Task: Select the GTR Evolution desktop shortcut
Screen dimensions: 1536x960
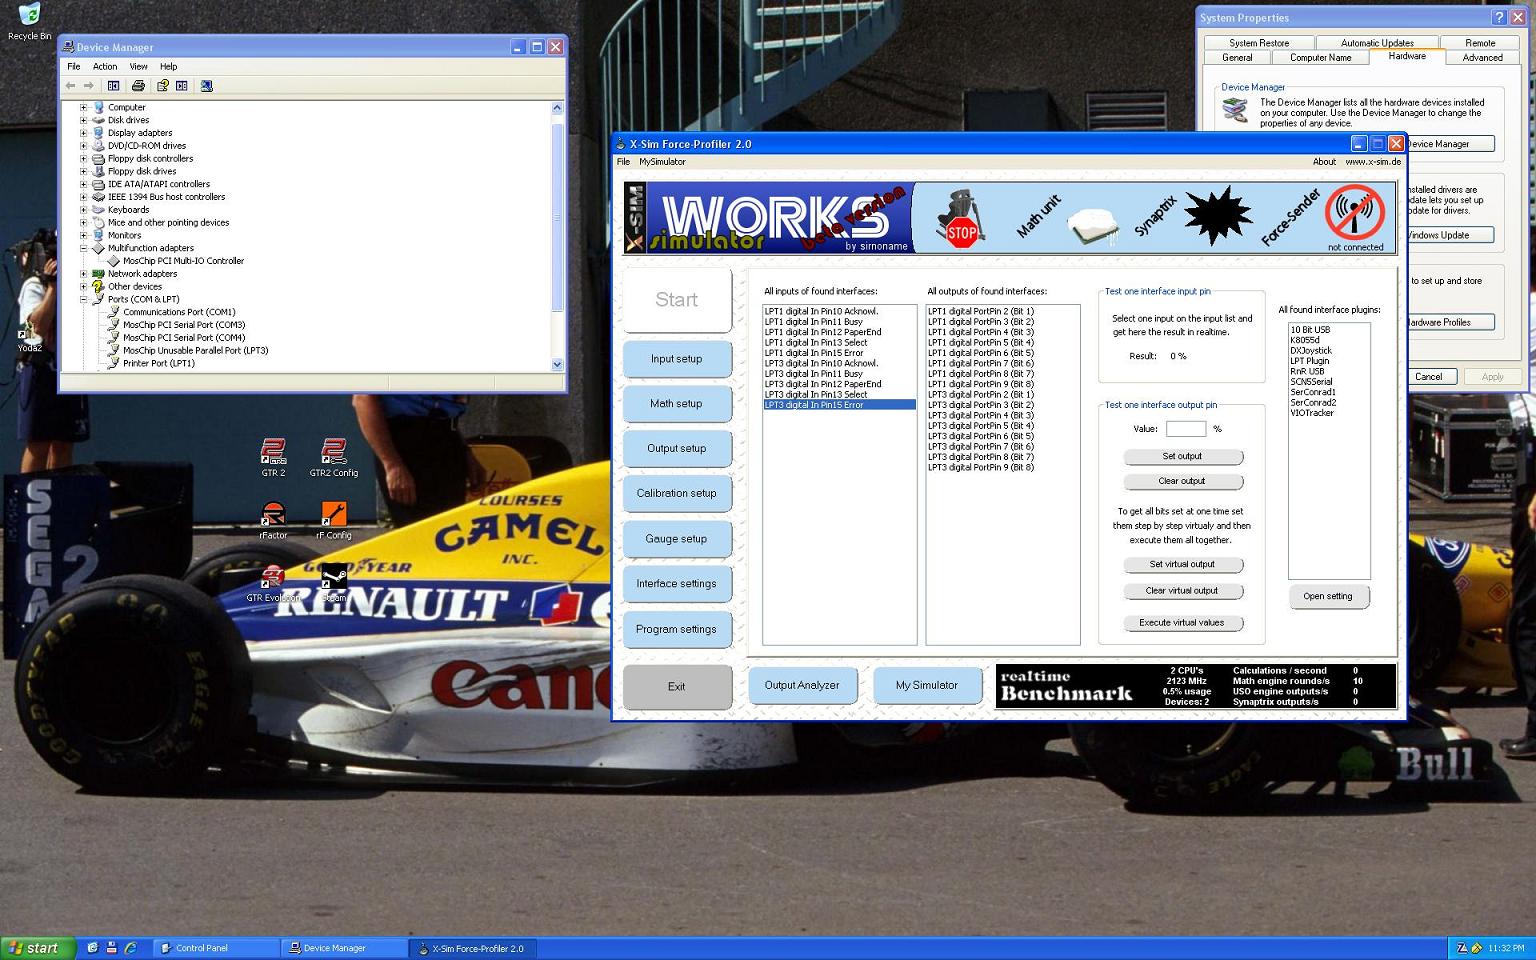Action: pos(273,584)
